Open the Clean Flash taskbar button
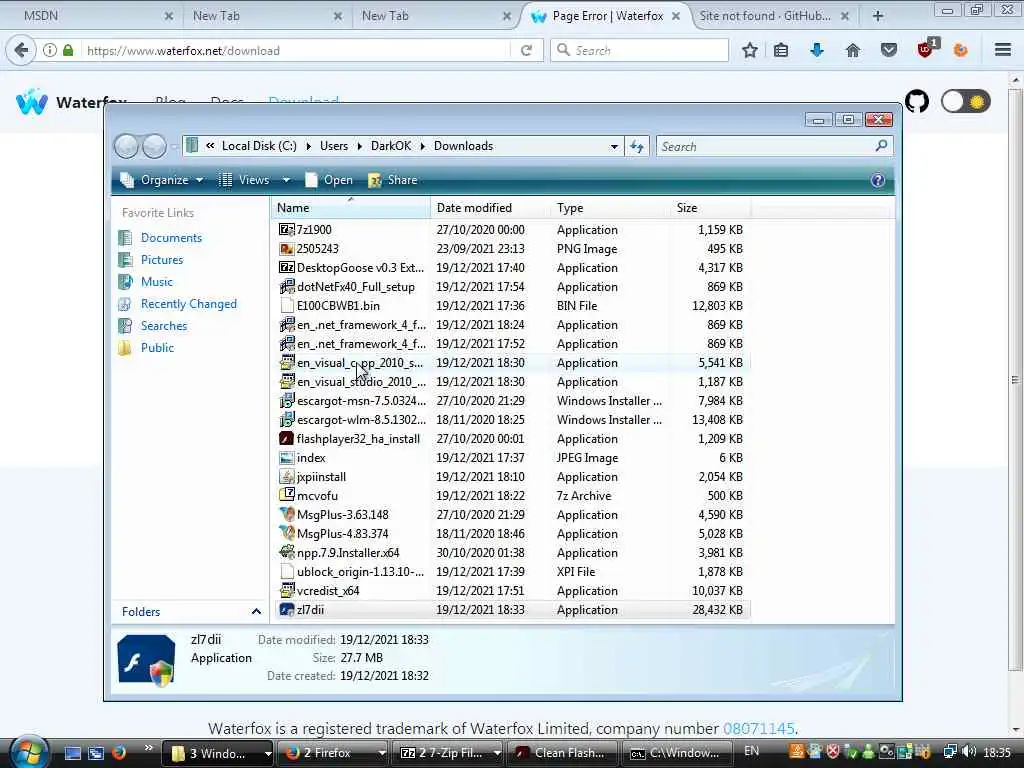The width and height of the screenshot is (1024, 768). [x=563, y=753]
